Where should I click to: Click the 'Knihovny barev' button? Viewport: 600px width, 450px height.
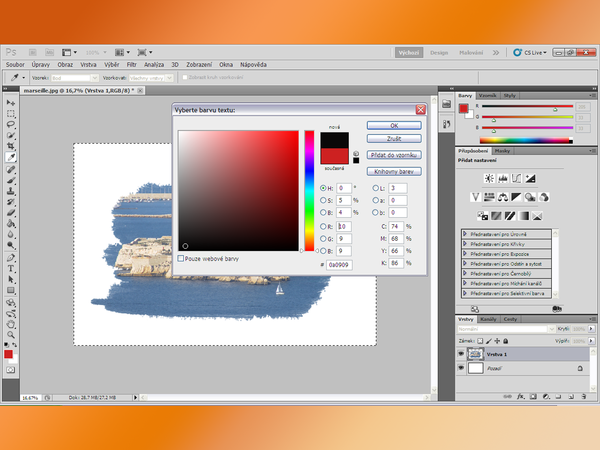[x=395, y=171]
